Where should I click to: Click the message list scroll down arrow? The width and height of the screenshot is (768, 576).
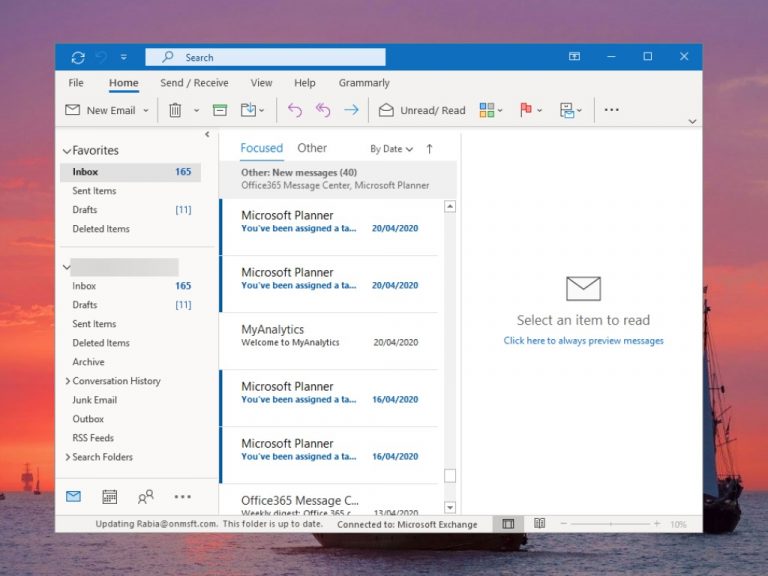pos(450,507)
